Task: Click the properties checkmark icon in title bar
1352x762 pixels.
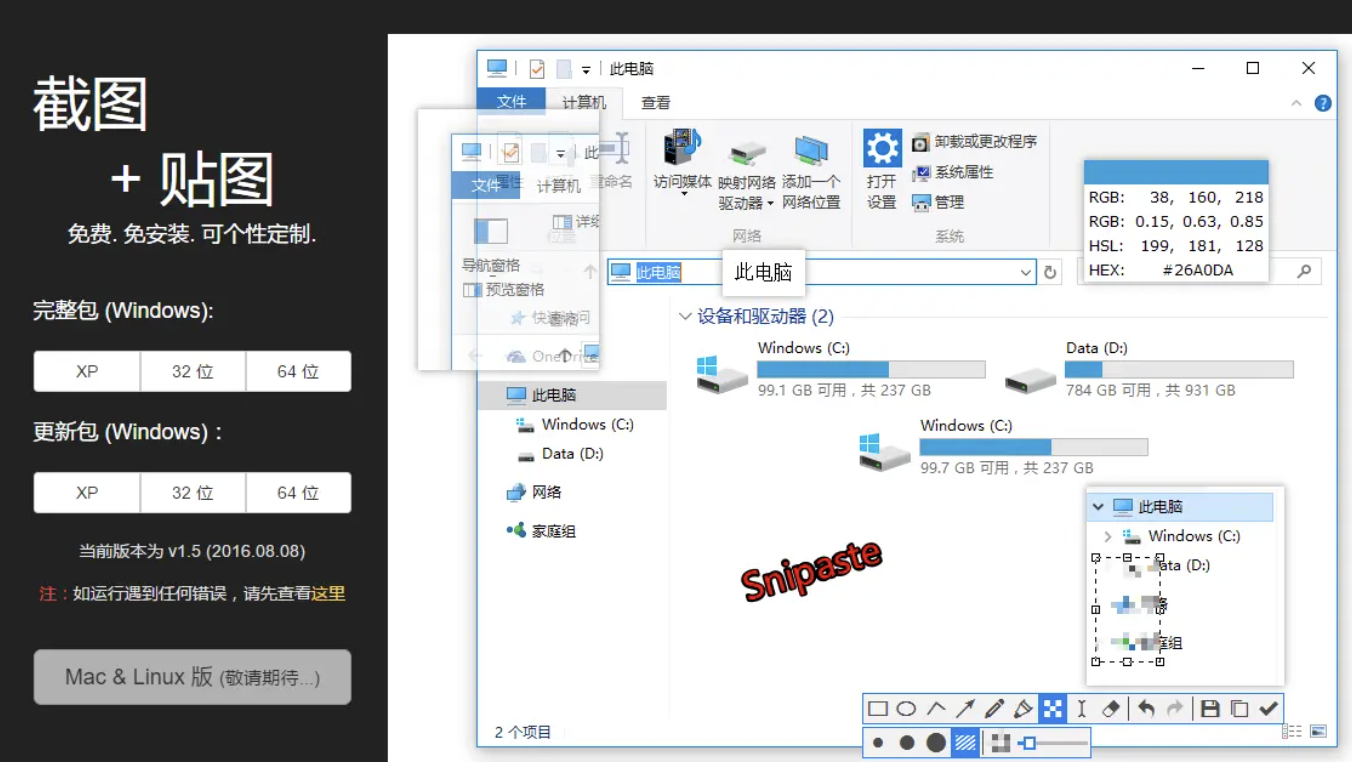Action: pyautogui.click(x=537, y=69)
